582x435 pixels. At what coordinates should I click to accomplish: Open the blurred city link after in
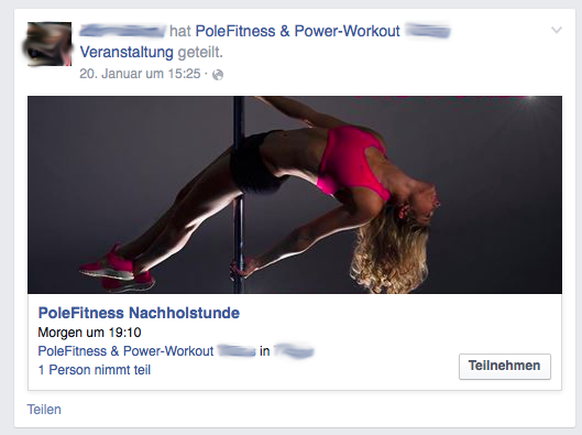[294, 351]
